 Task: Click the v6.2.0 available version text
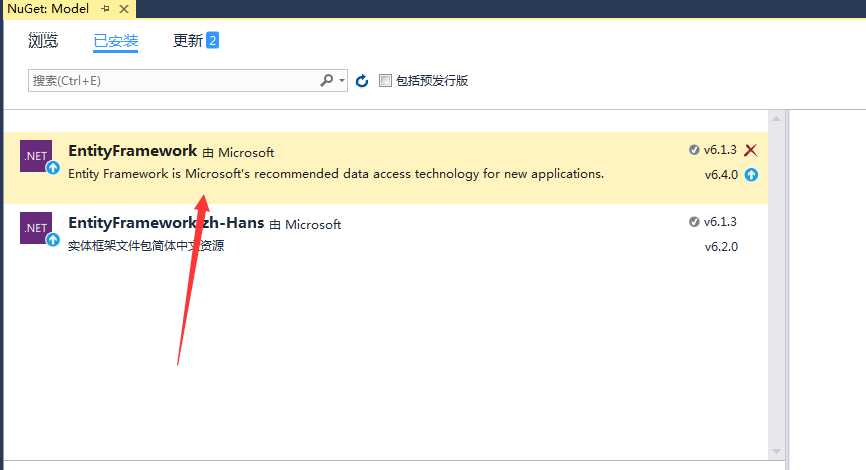[x=721, y=246]
